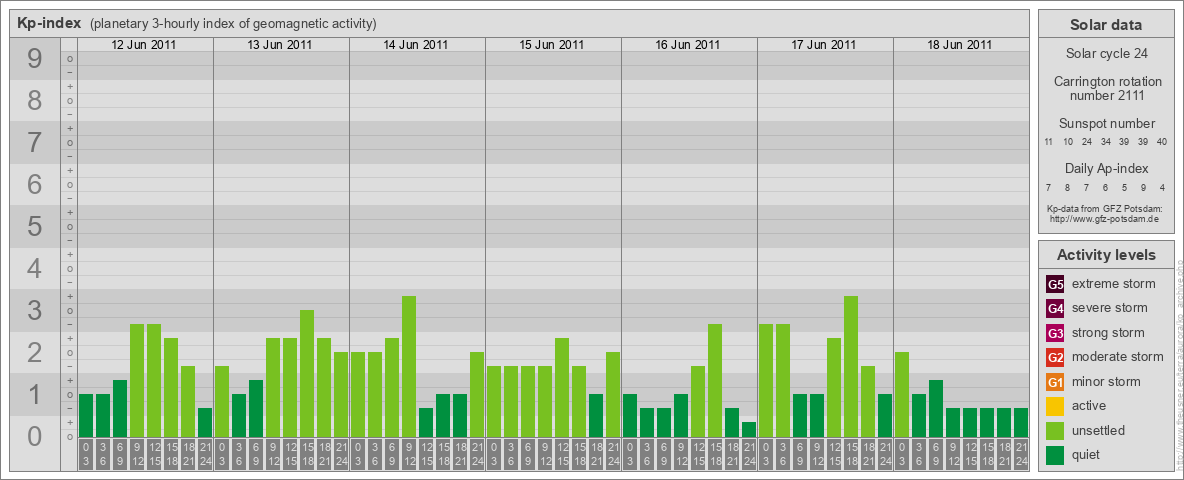Click the 16 Jun 2011 date header

pyautogui.click(x=687, y=45)
